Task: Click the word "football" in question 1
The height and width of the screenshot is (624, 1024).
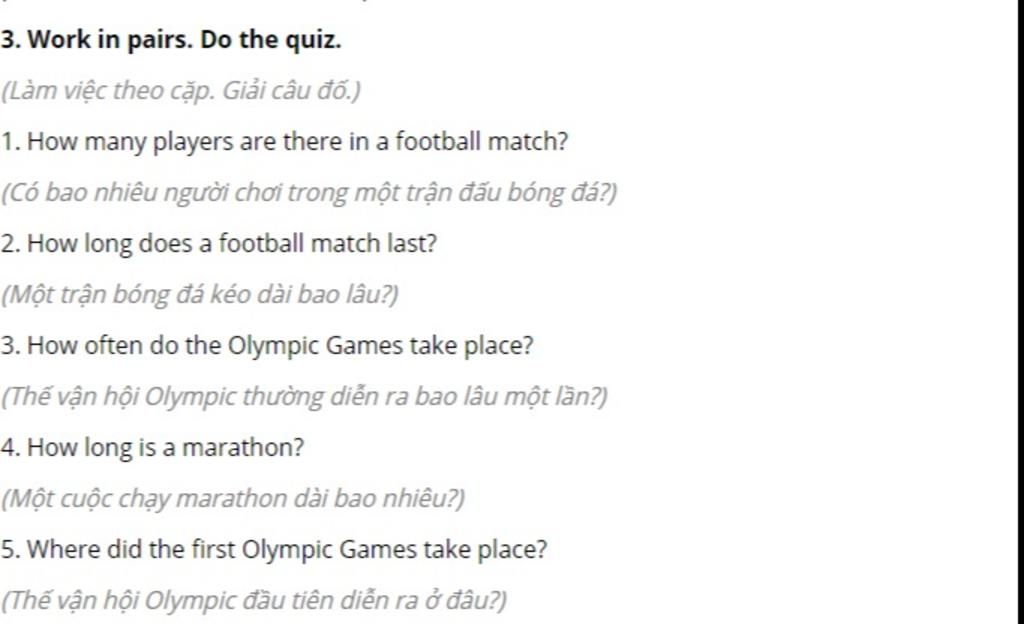Action: 438,141
